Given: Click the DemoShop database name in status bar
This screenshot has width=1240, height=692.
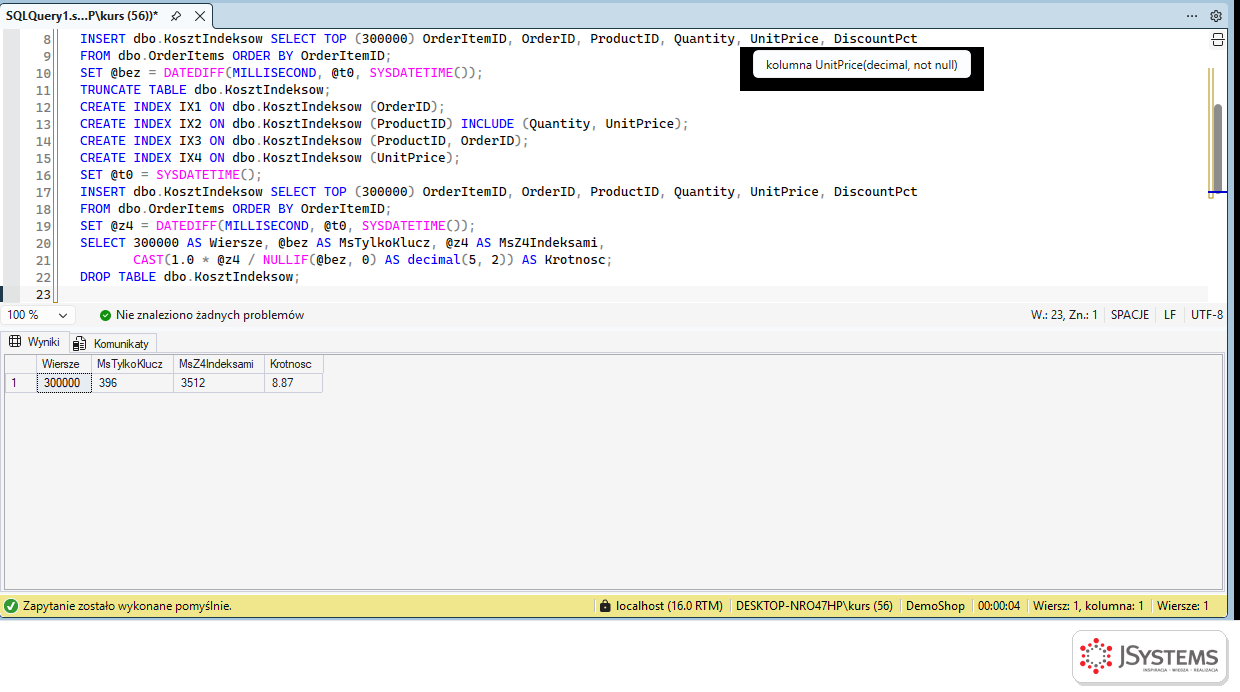Looking at the screenshot, I should click(x=935, y=606).
